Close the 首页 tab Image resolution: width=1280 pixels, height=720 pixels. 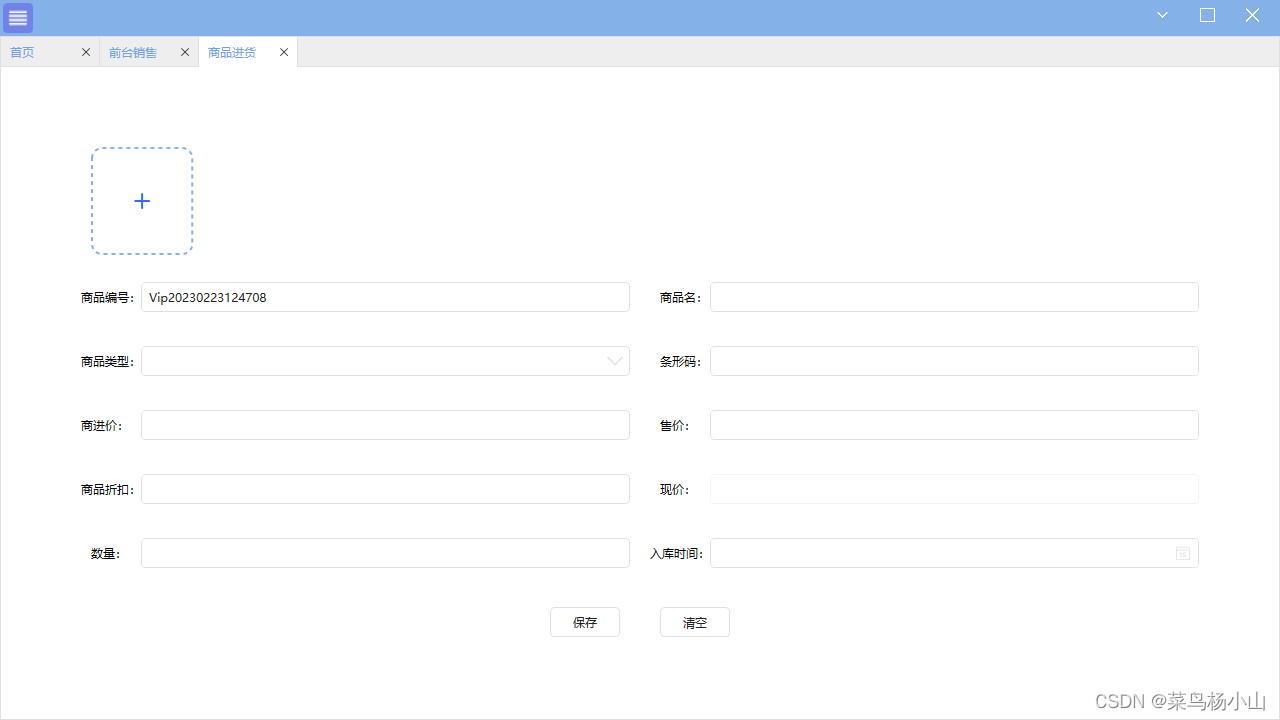86,52
